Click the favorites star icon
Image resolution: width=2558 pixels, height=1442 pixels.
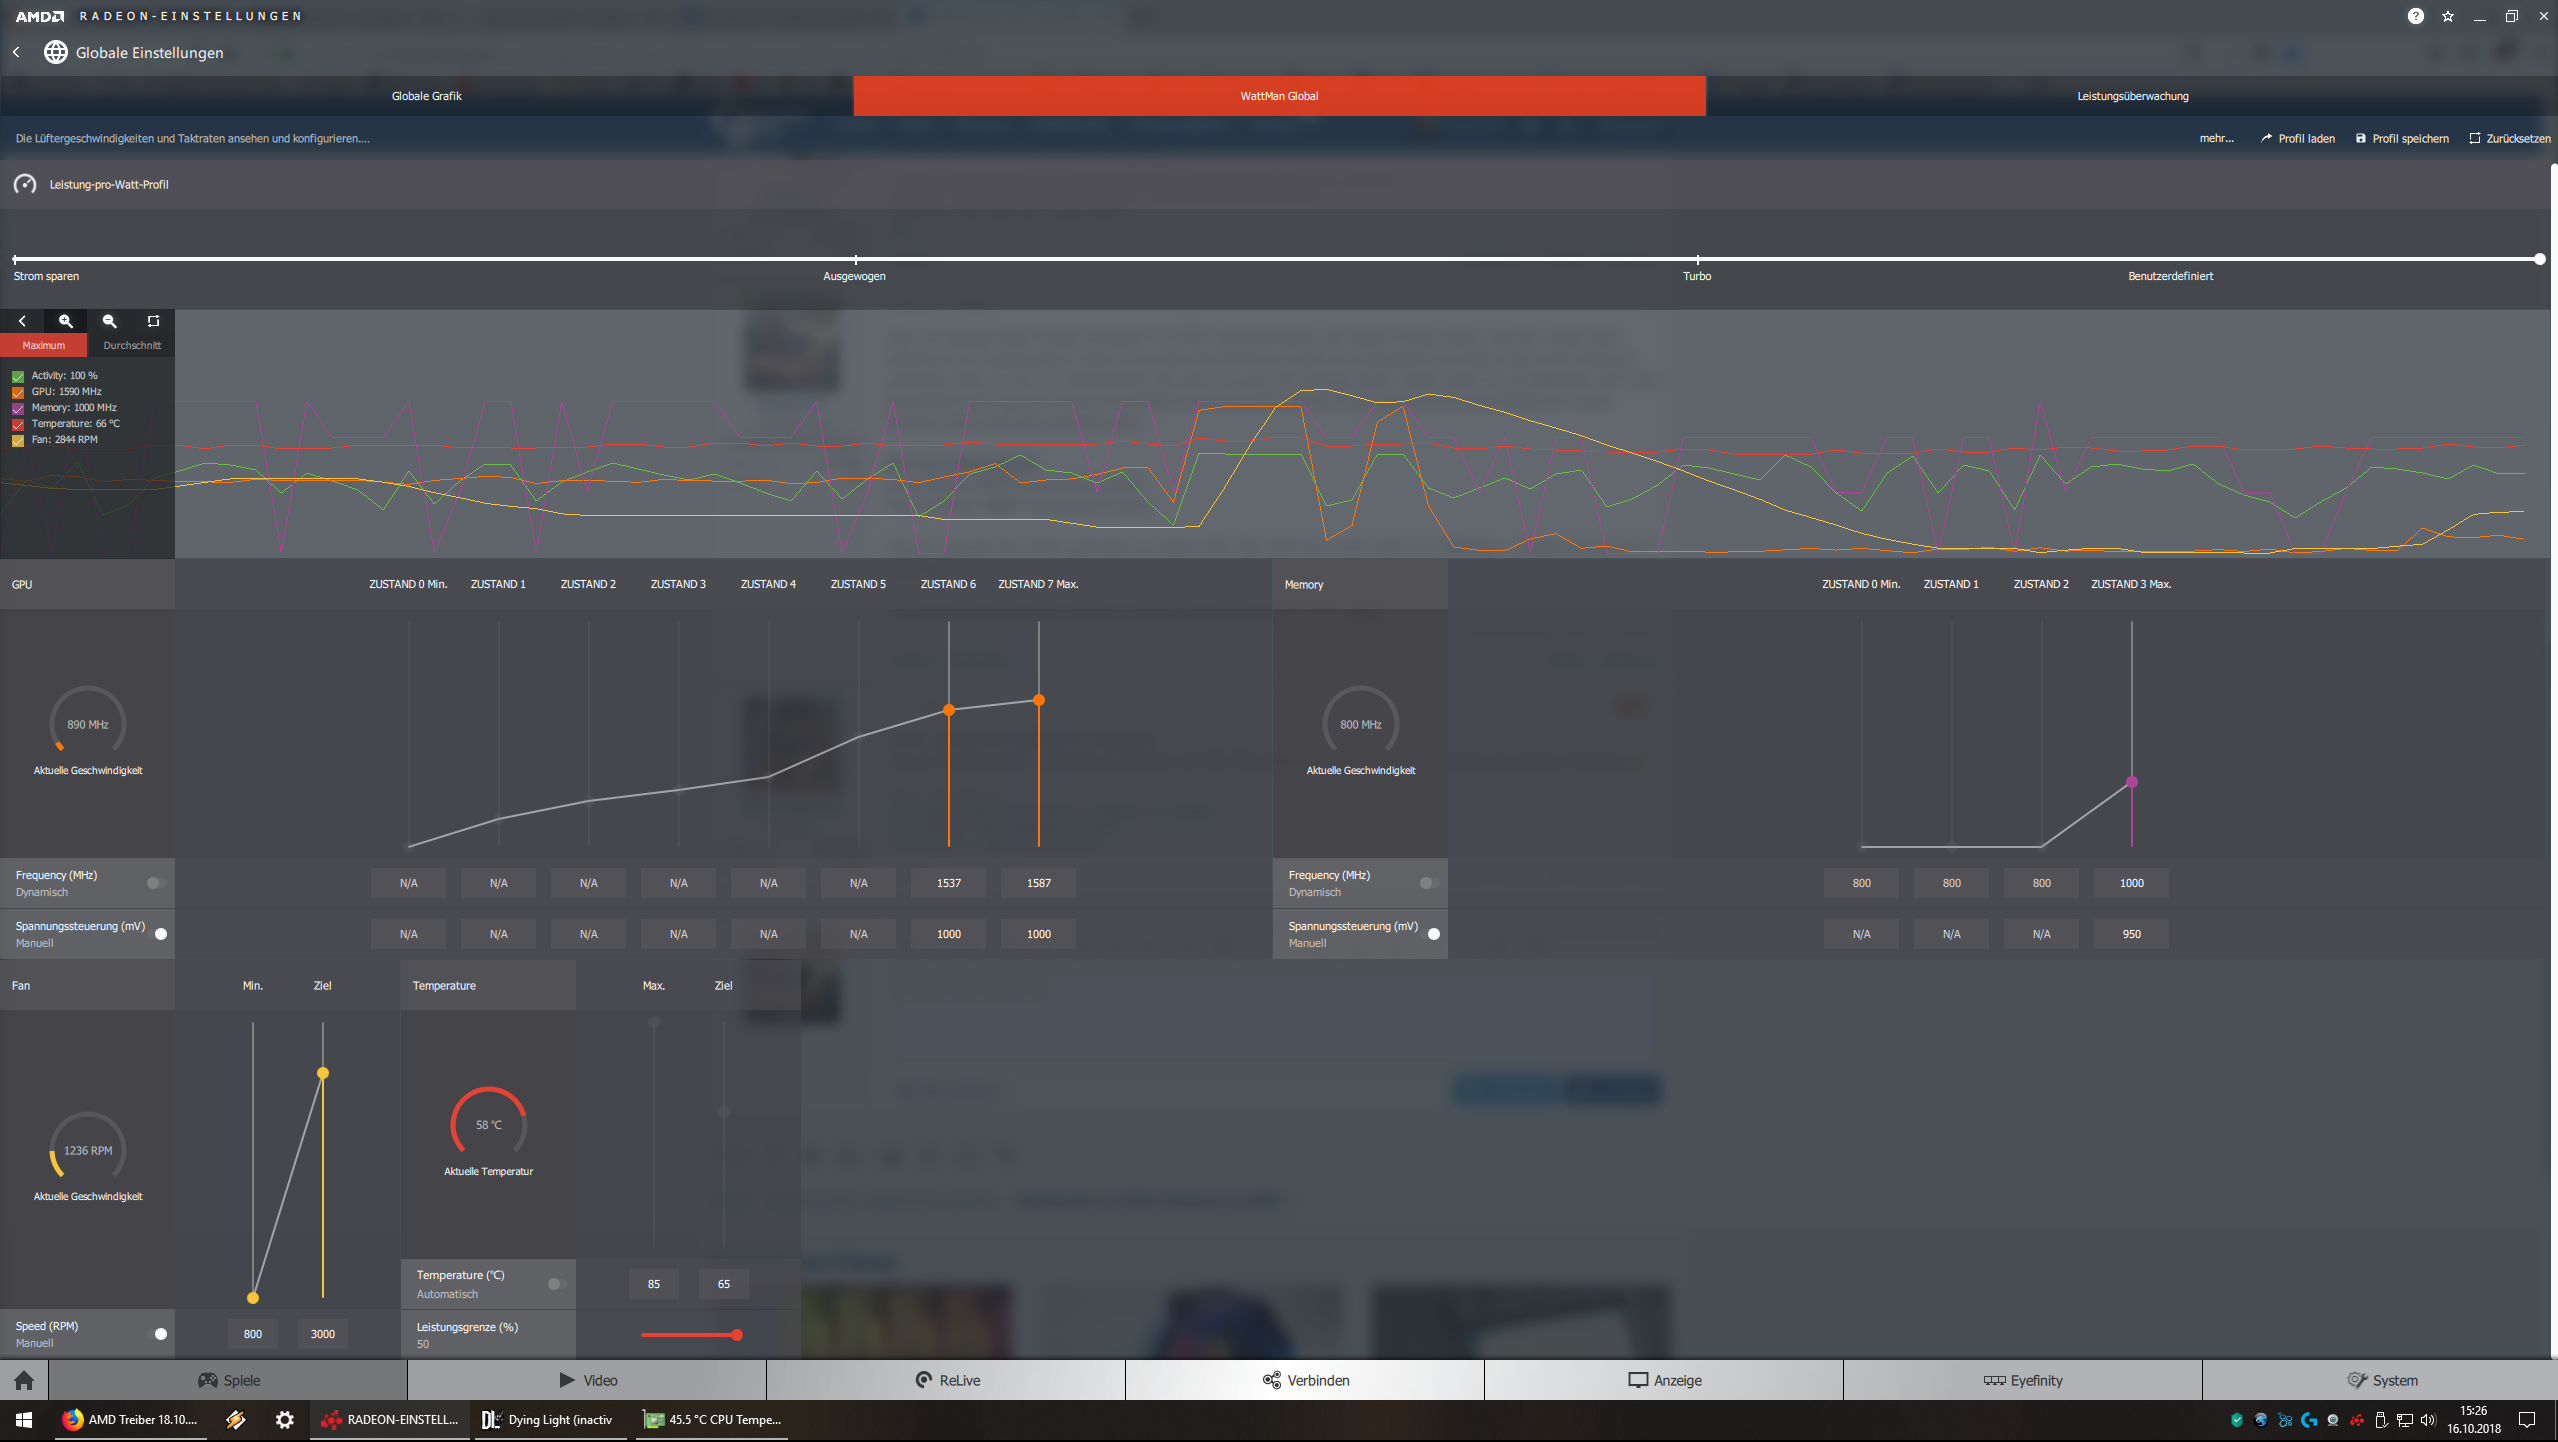pyautogui.click(x=2447, y=16)
